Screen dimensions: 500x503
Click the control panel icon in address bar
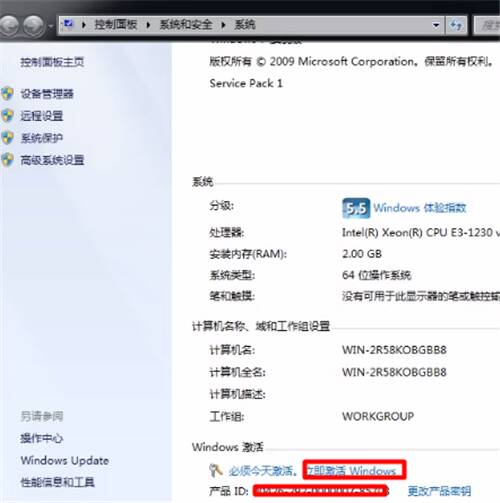(68, 24)
